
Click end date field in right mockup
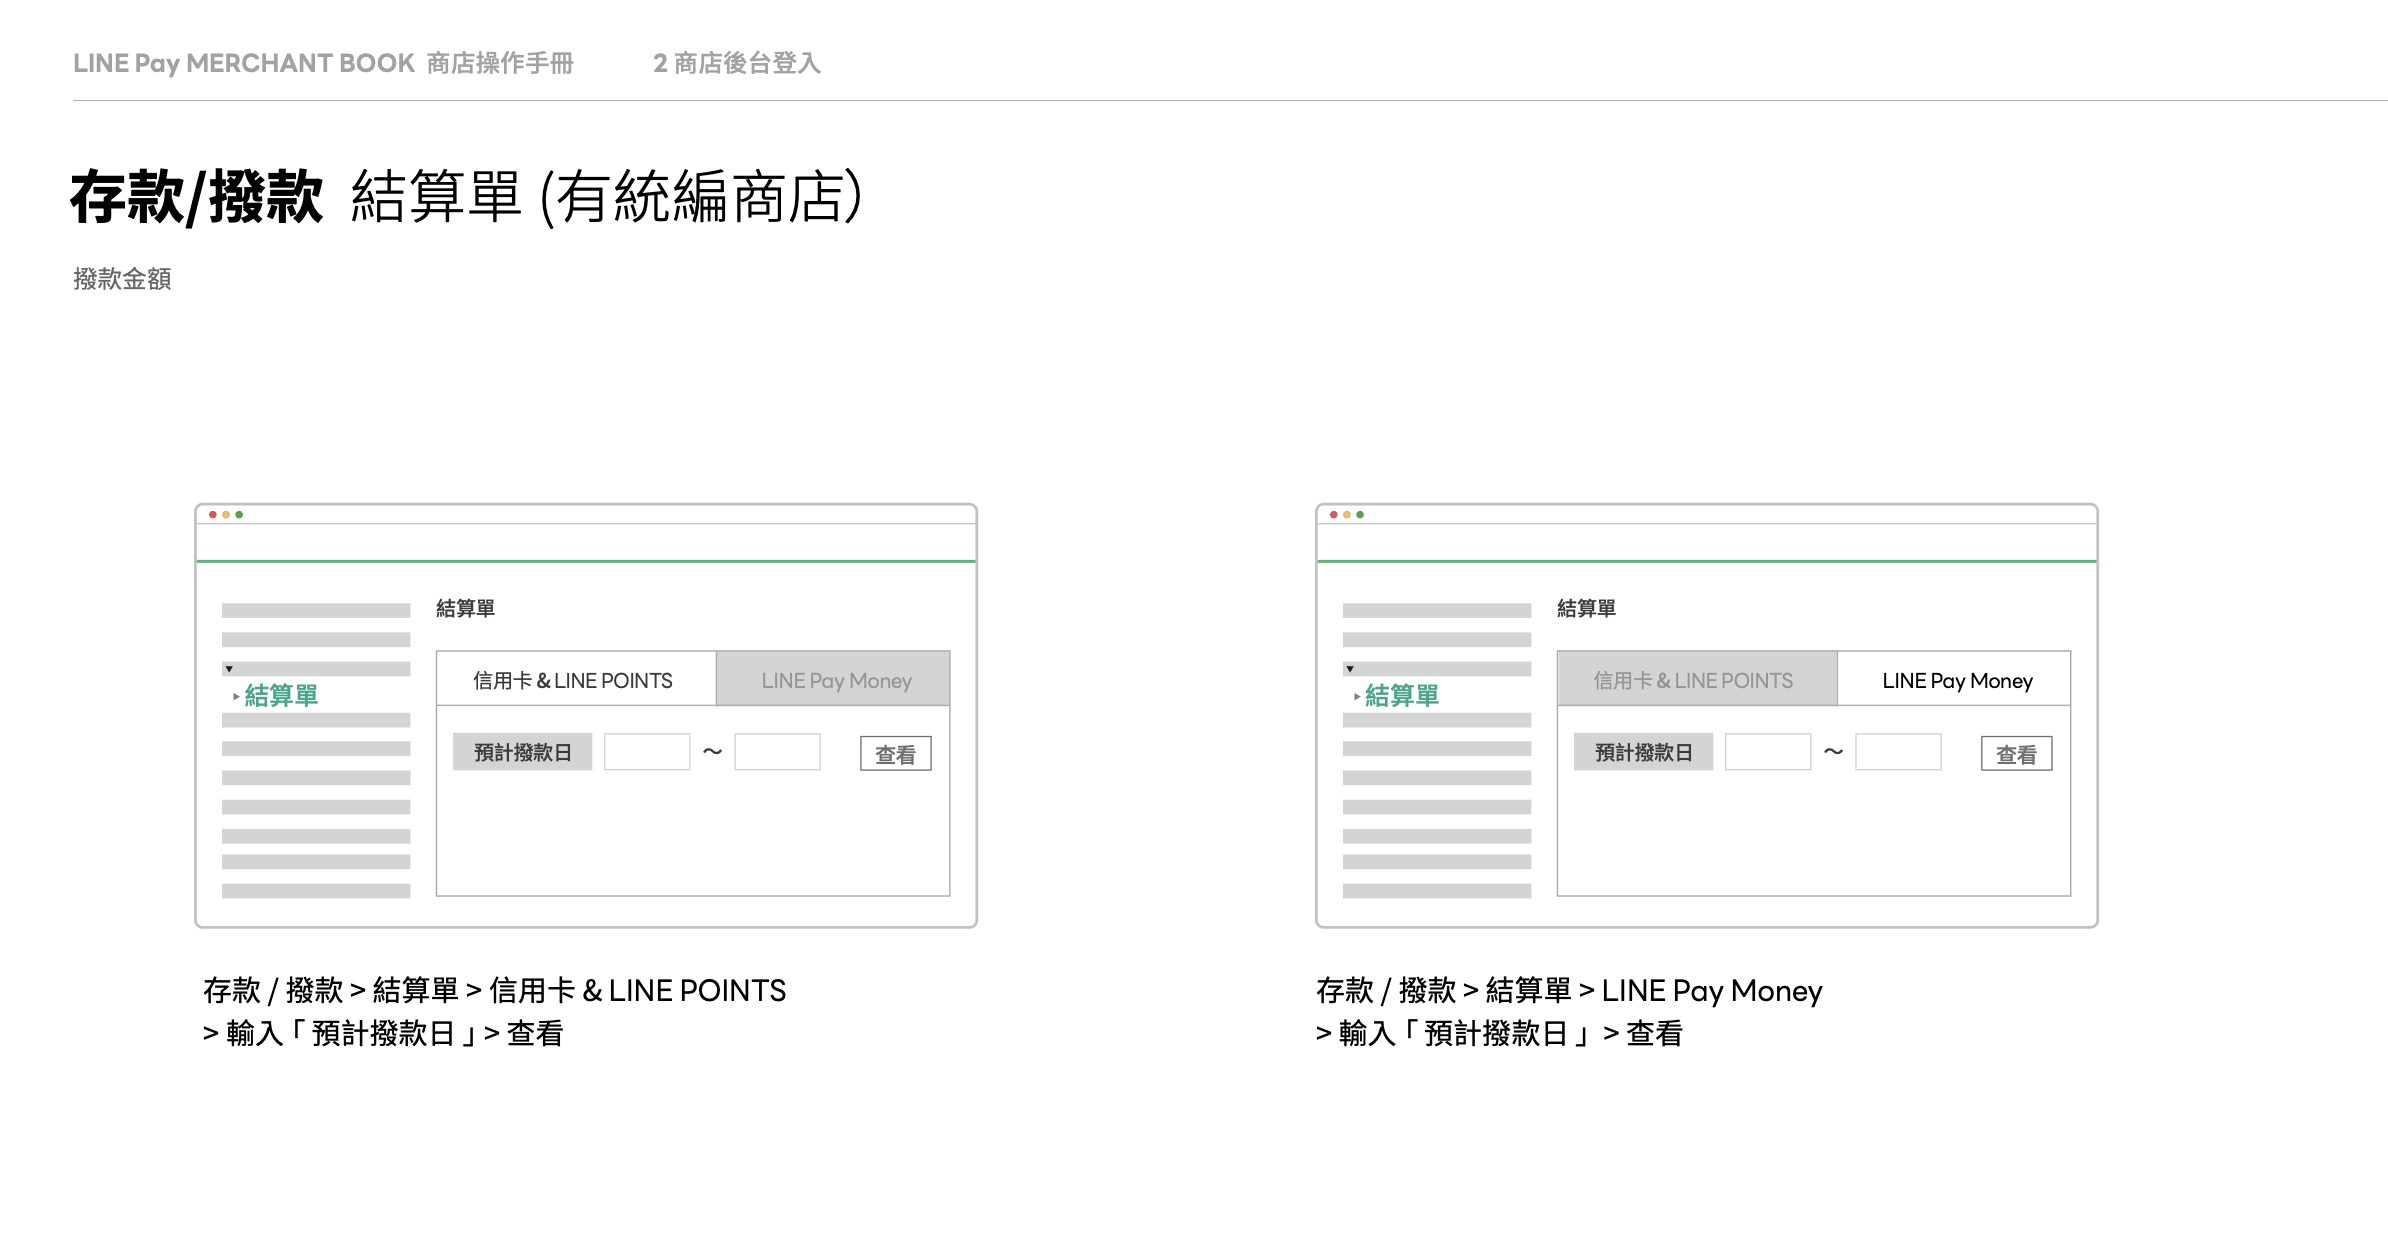pyautogui.click(x=1899, y=752)
